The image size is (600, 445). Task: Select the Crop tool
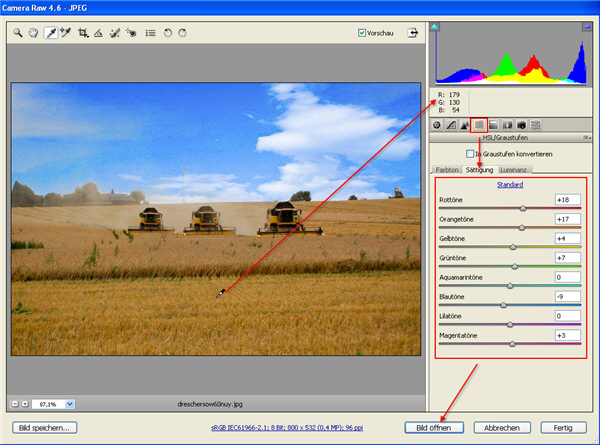[83, 32]
